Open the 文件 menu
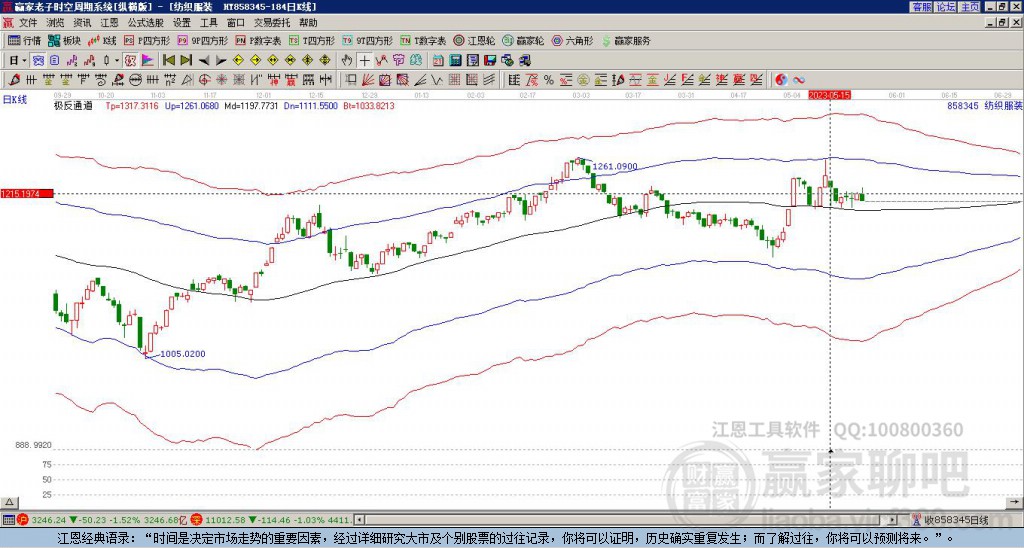Screen dimensions: 1024x548 coord(27,23)
